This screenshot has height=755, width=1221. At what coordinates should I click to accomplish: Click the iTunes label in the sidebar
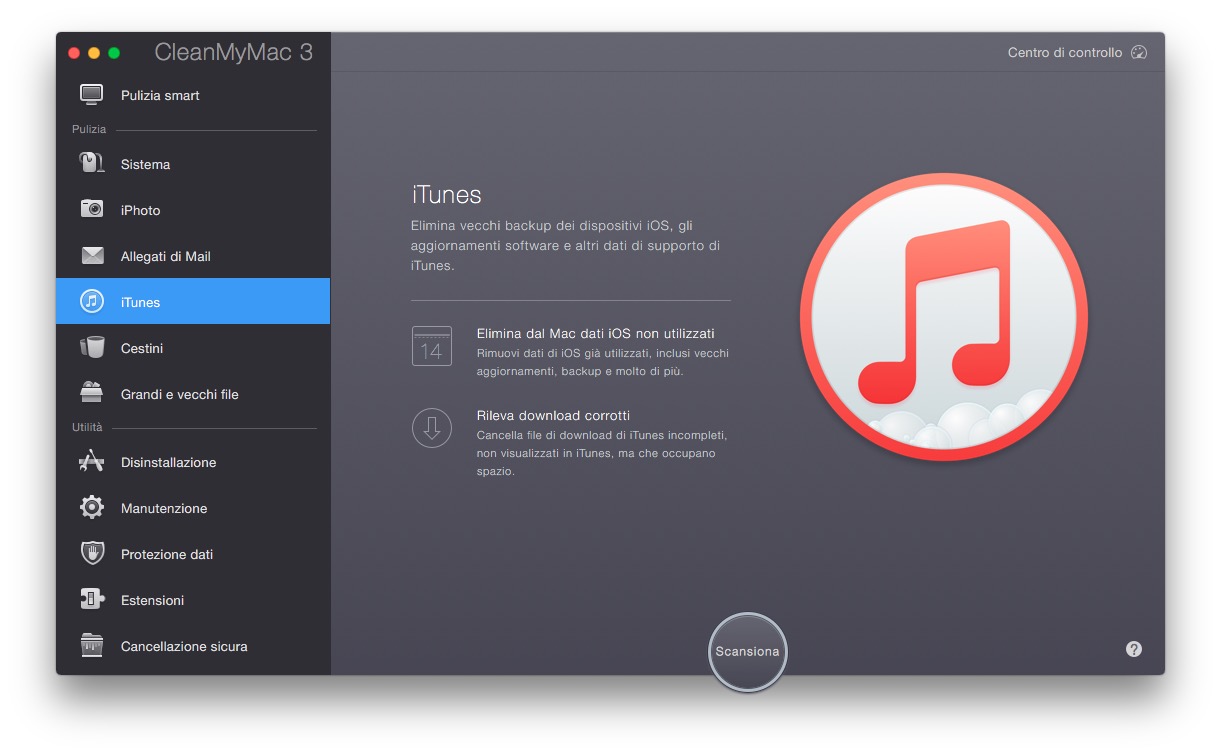point(140,302)
